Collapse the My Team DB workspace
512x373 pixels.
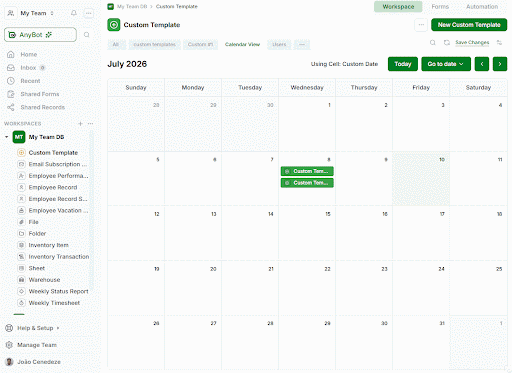[6, 137]
